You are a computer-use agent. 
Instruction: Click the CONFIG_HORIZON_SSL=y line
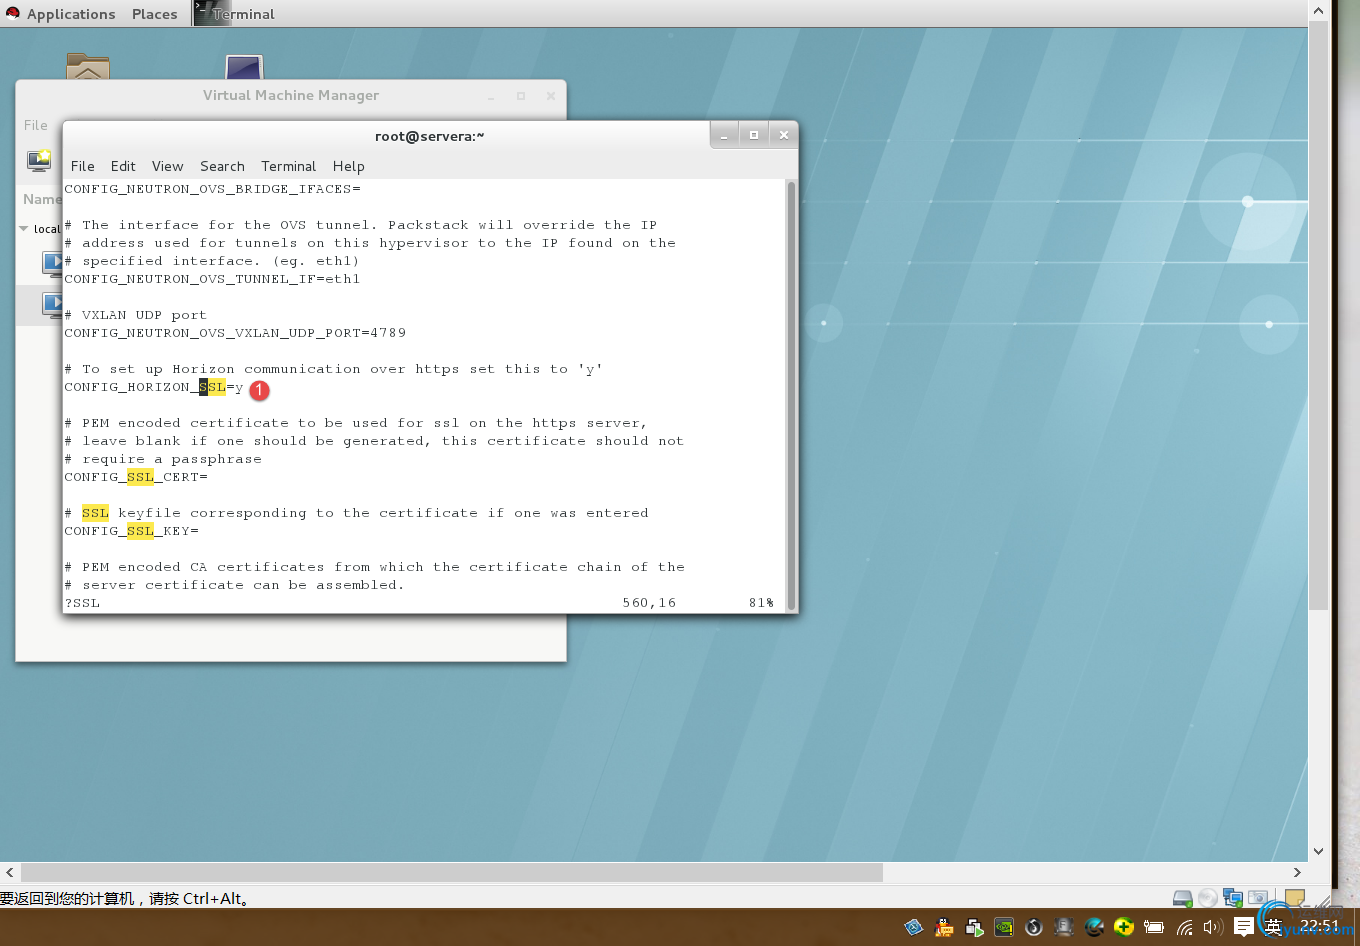[x=154, y=387]
